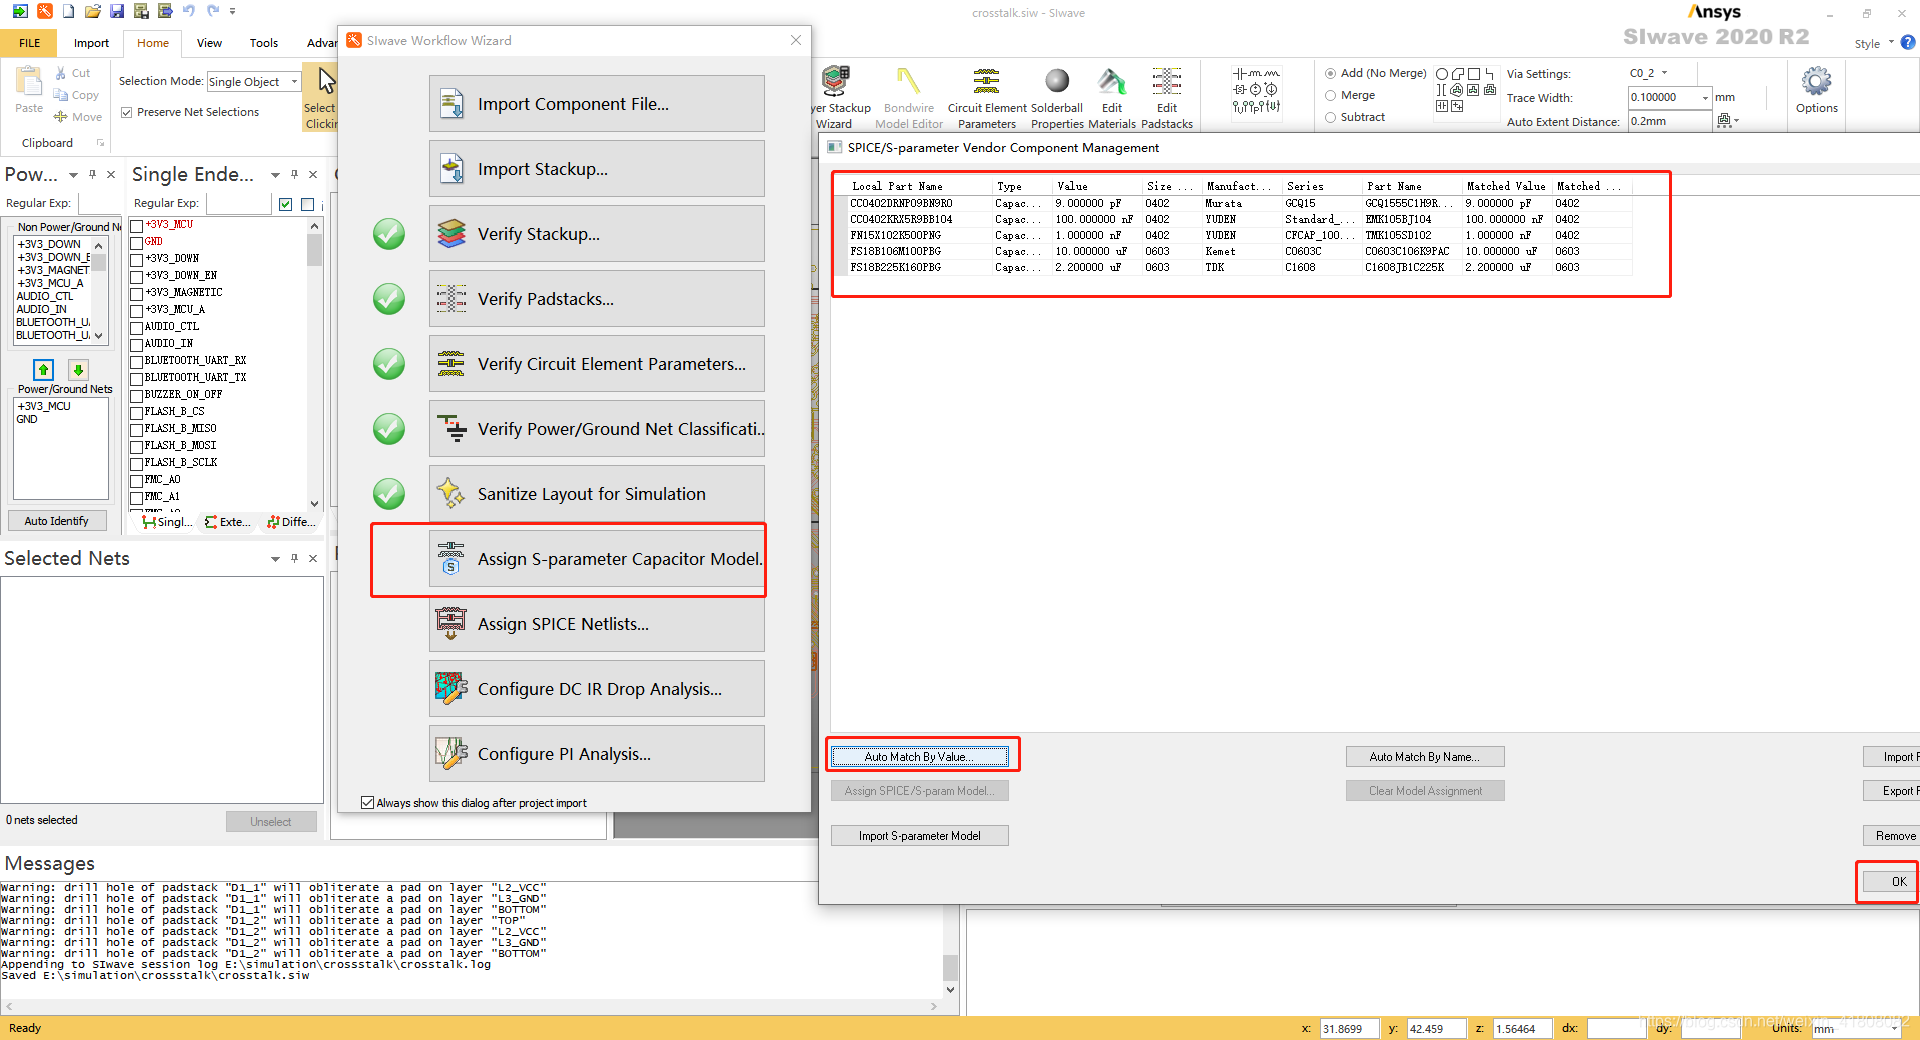The height and width of the screenshot is (1040, 1920).
Task: Toggle Preserve Net Selections checkbox
Action: [x=127, y=112]
